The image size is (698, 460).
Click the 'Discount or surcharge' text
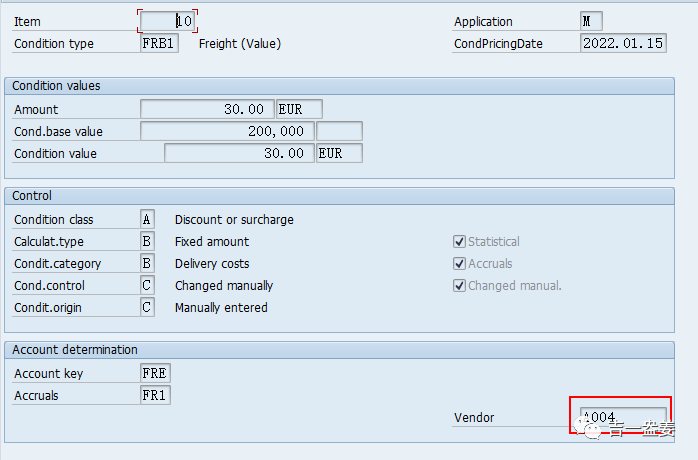click(234, 220)
